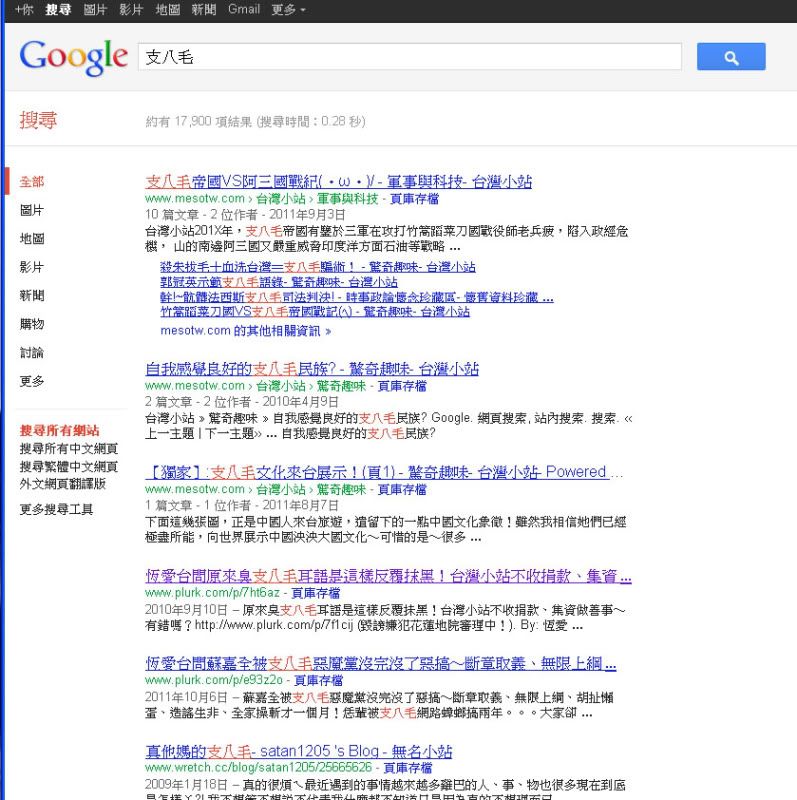Image resolution: width=797 pixels, height=800 pixels.
Task: Click the Google logo
Action: pos(73,57)
